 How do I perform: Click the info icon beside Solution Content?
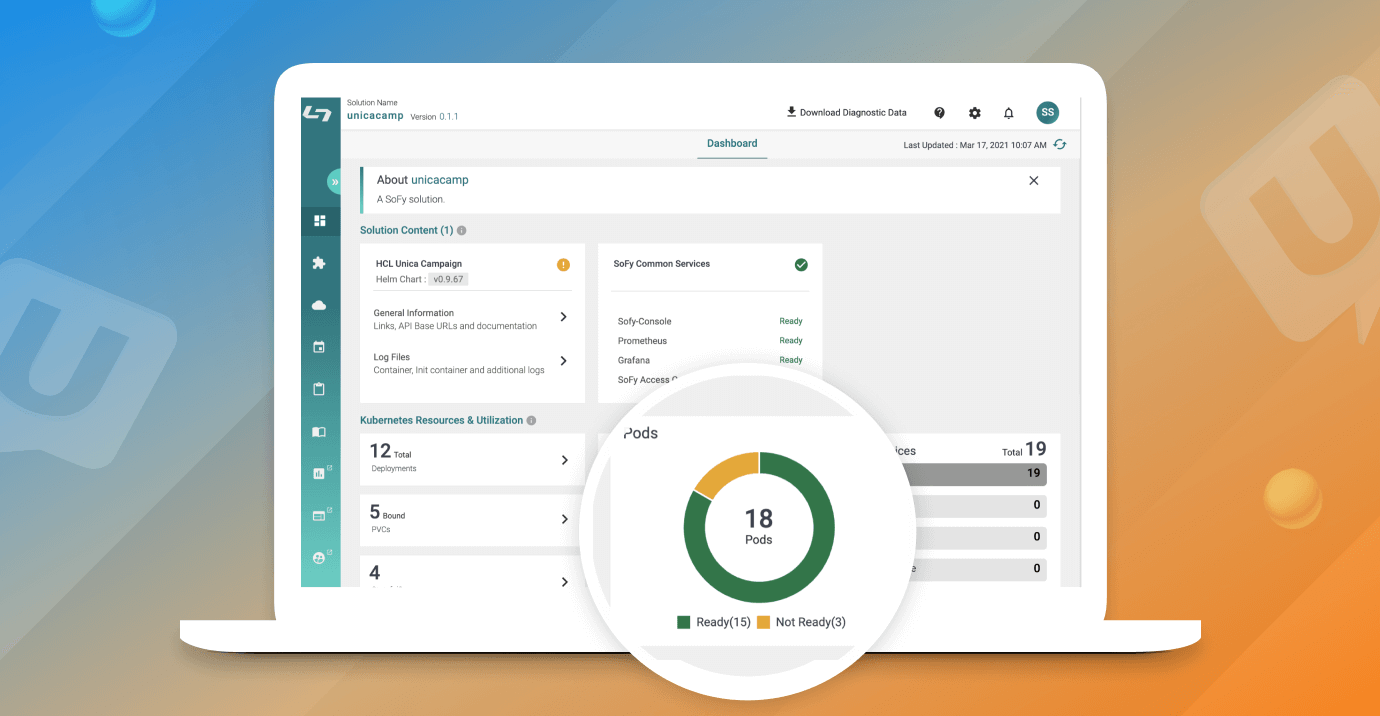[x=461, y=231]
